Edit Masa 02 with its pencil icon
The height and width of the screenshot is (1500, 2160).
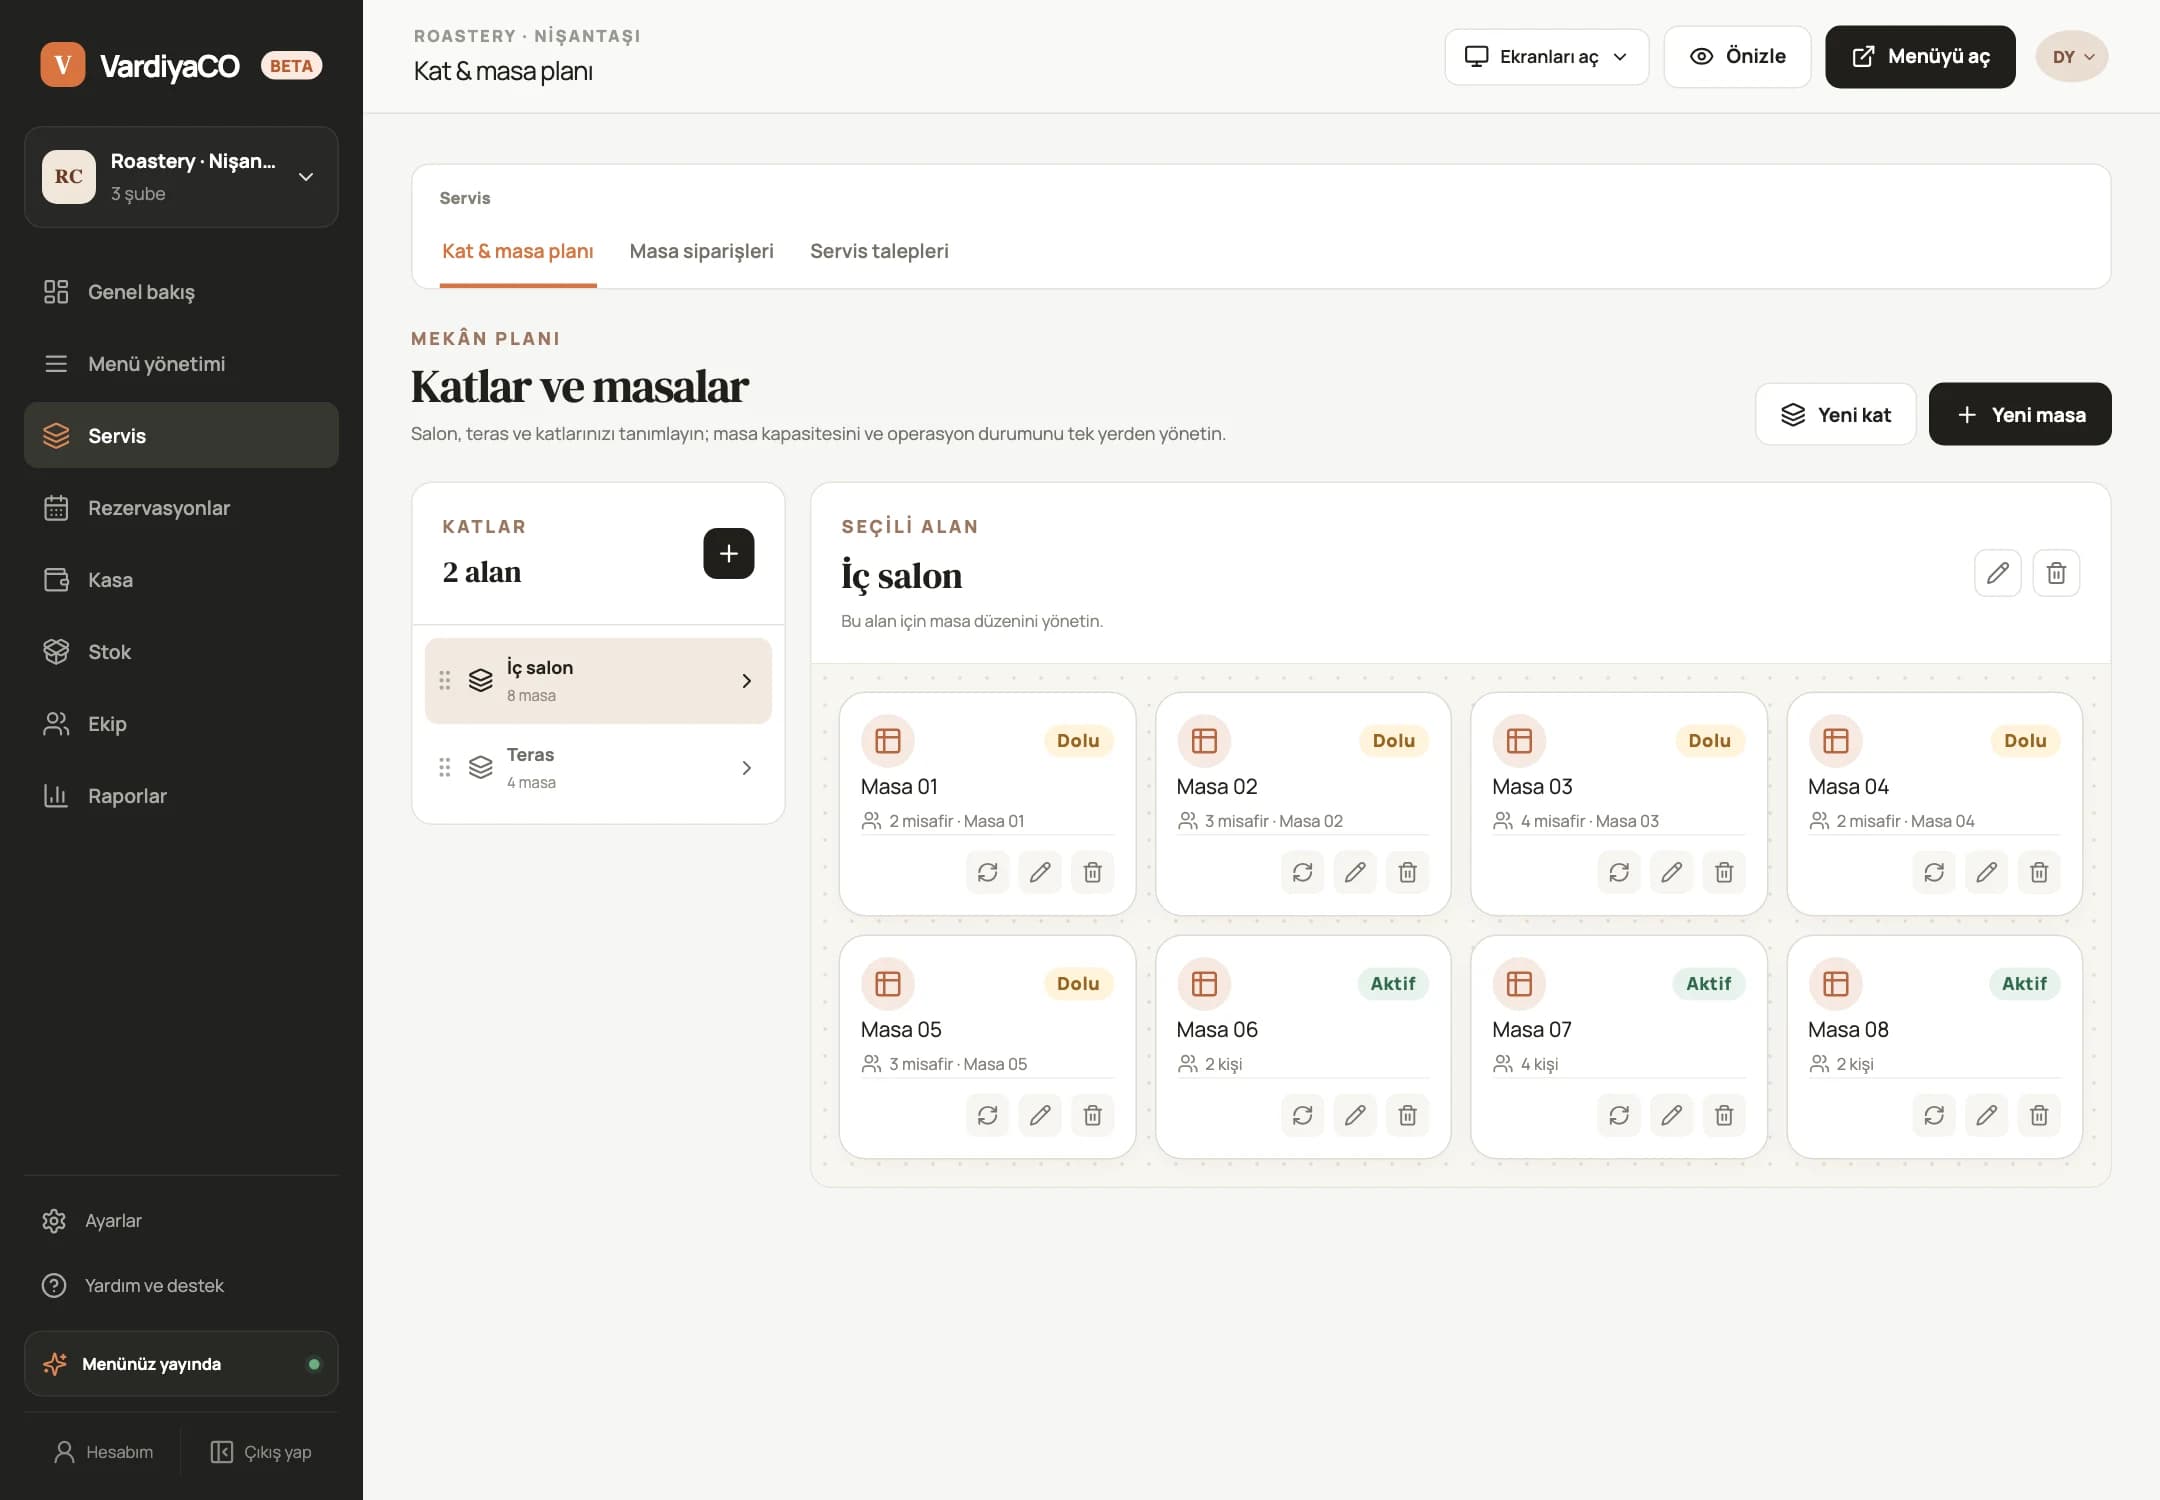(x=1355, y=872)
